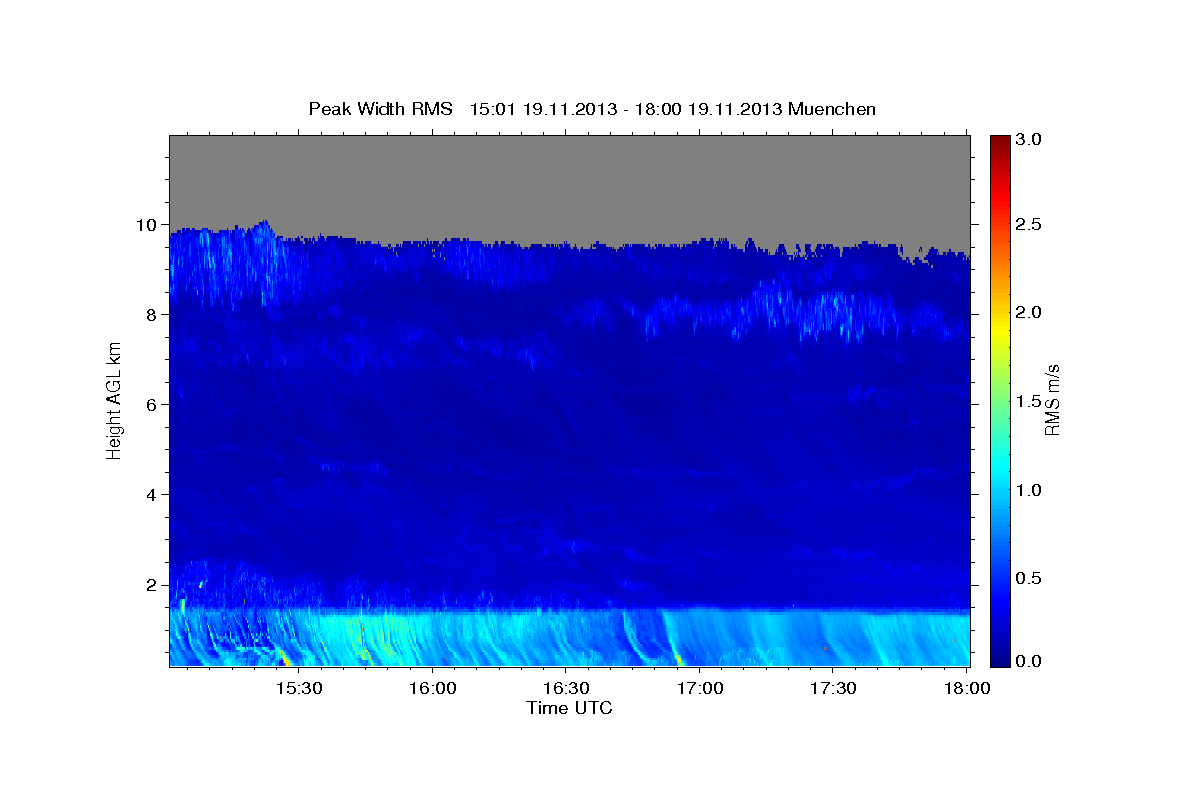This screenshot has width=1200, height=800.
Task: Click the 17:30 time tick label
Action: pos(832,688)
